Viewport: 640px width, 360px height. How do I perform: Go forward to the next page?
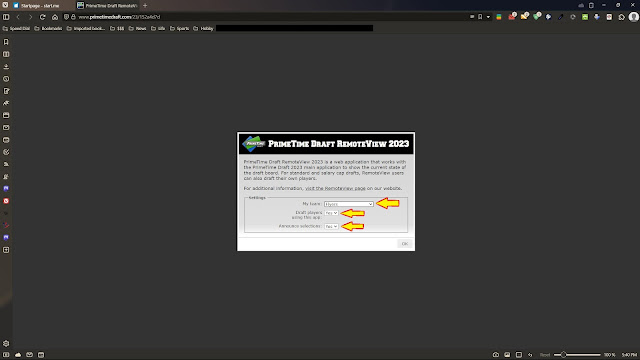pyautogui.click(x=30, y=17)
